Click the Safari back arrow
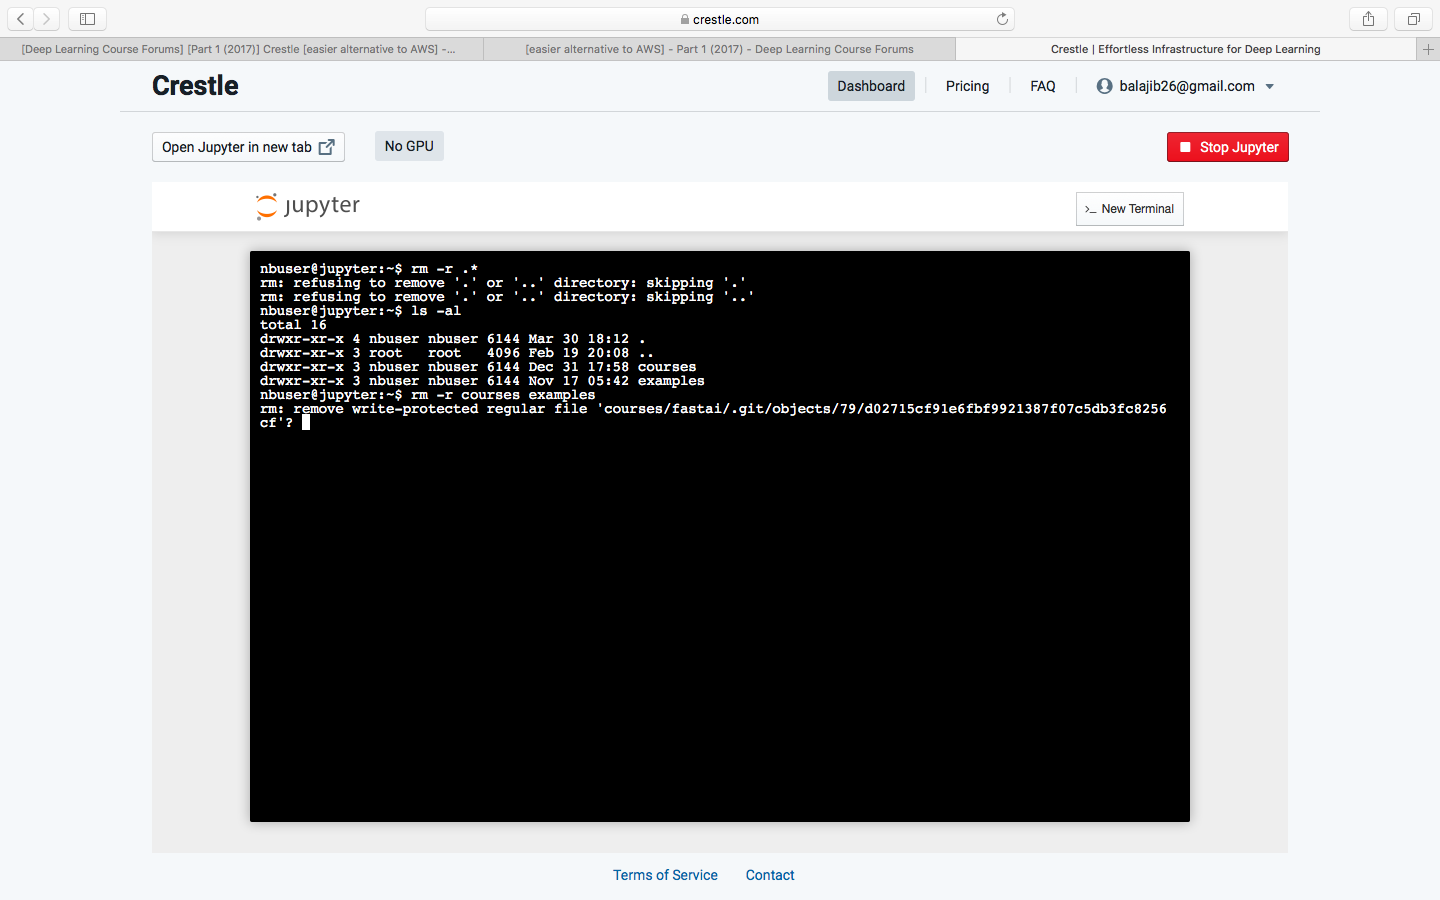This screenshot has height=900, width=1440. (x=21, y=19)
